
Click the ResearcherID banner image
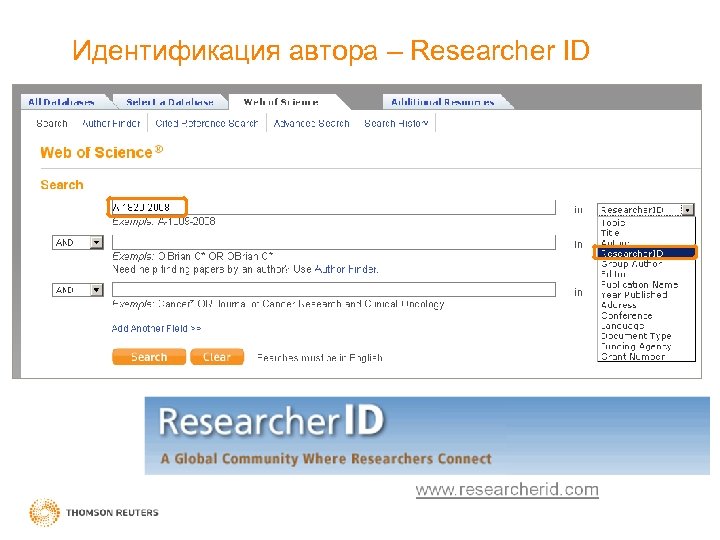pyautogui.click(x=427, y=435)
